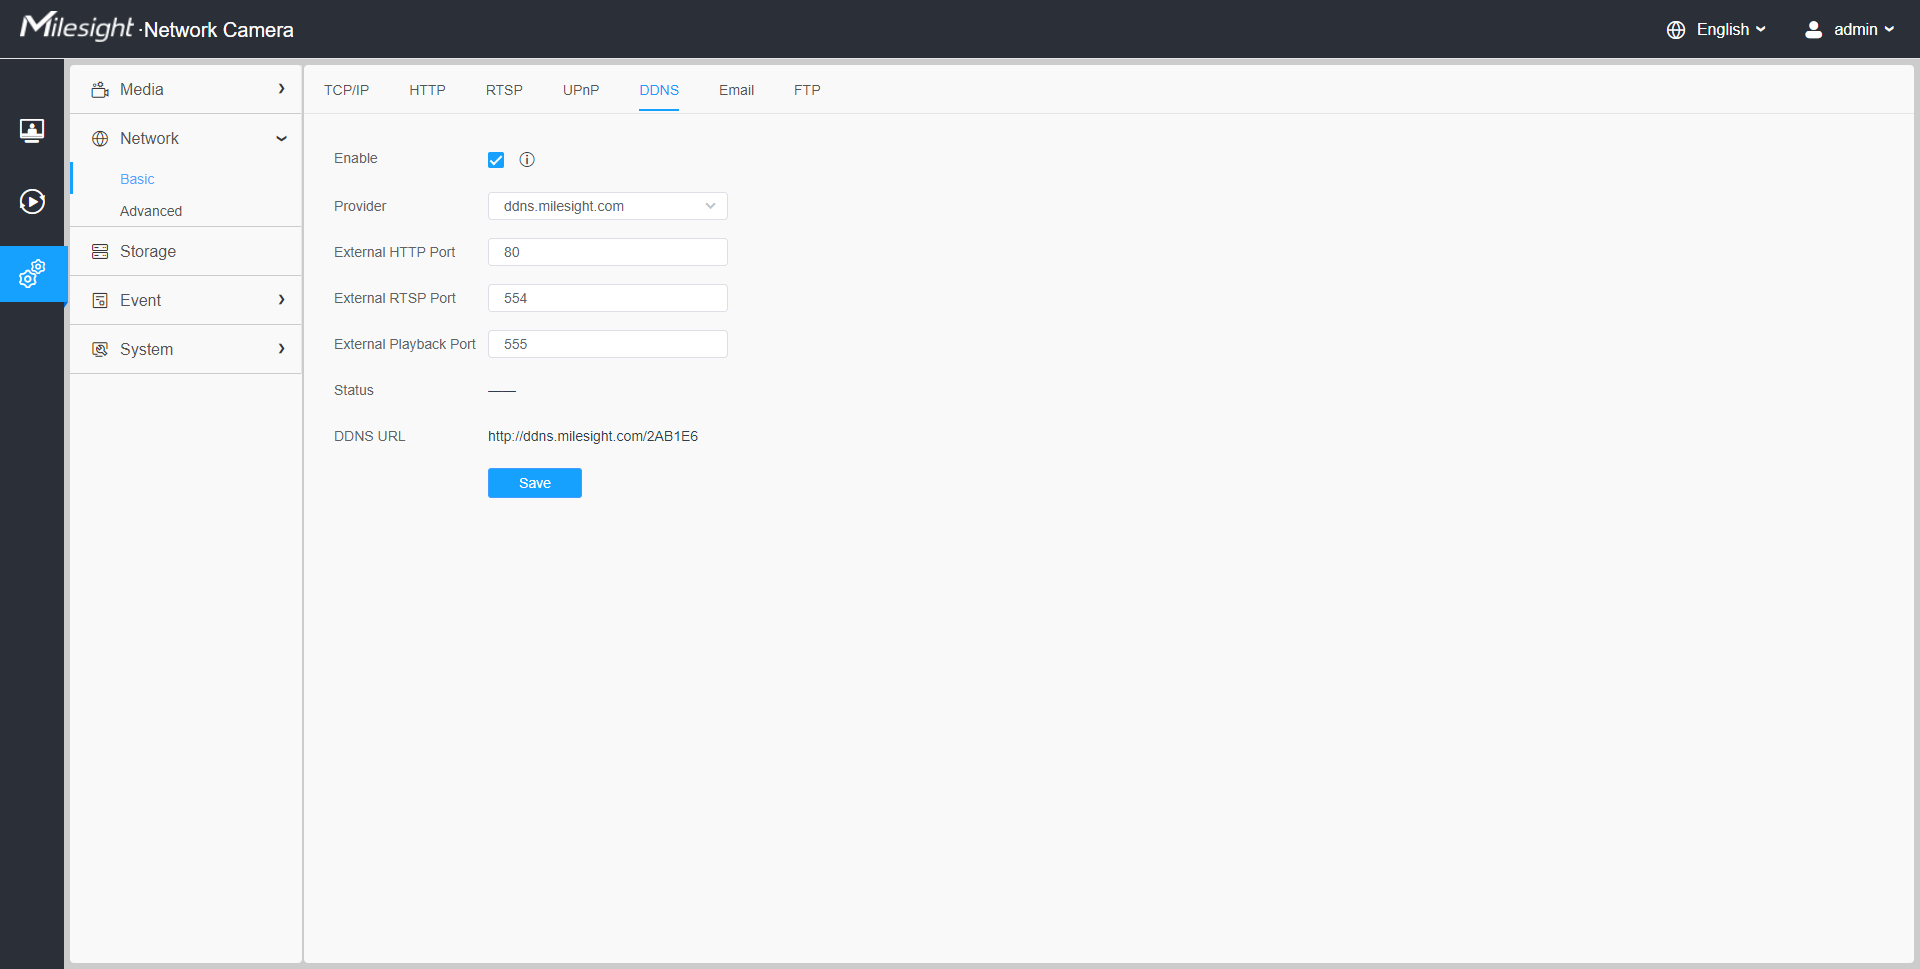
Task: Click the Storage disk icon
Action: (x=100, y=252)
